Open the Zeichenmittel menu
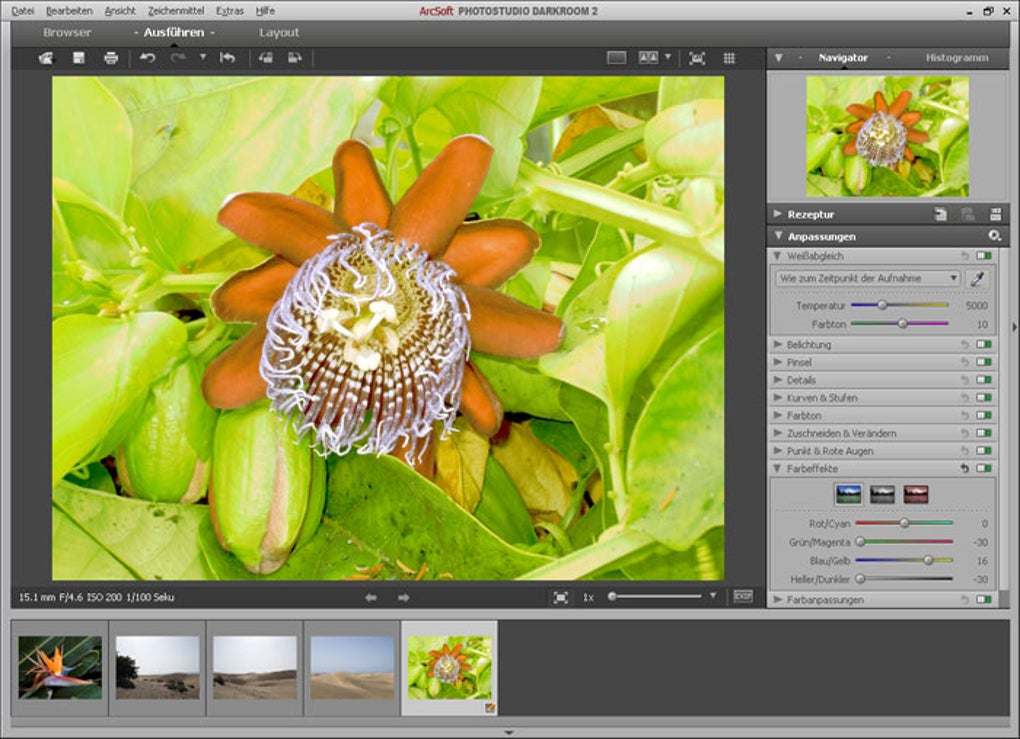 point(176,10)
